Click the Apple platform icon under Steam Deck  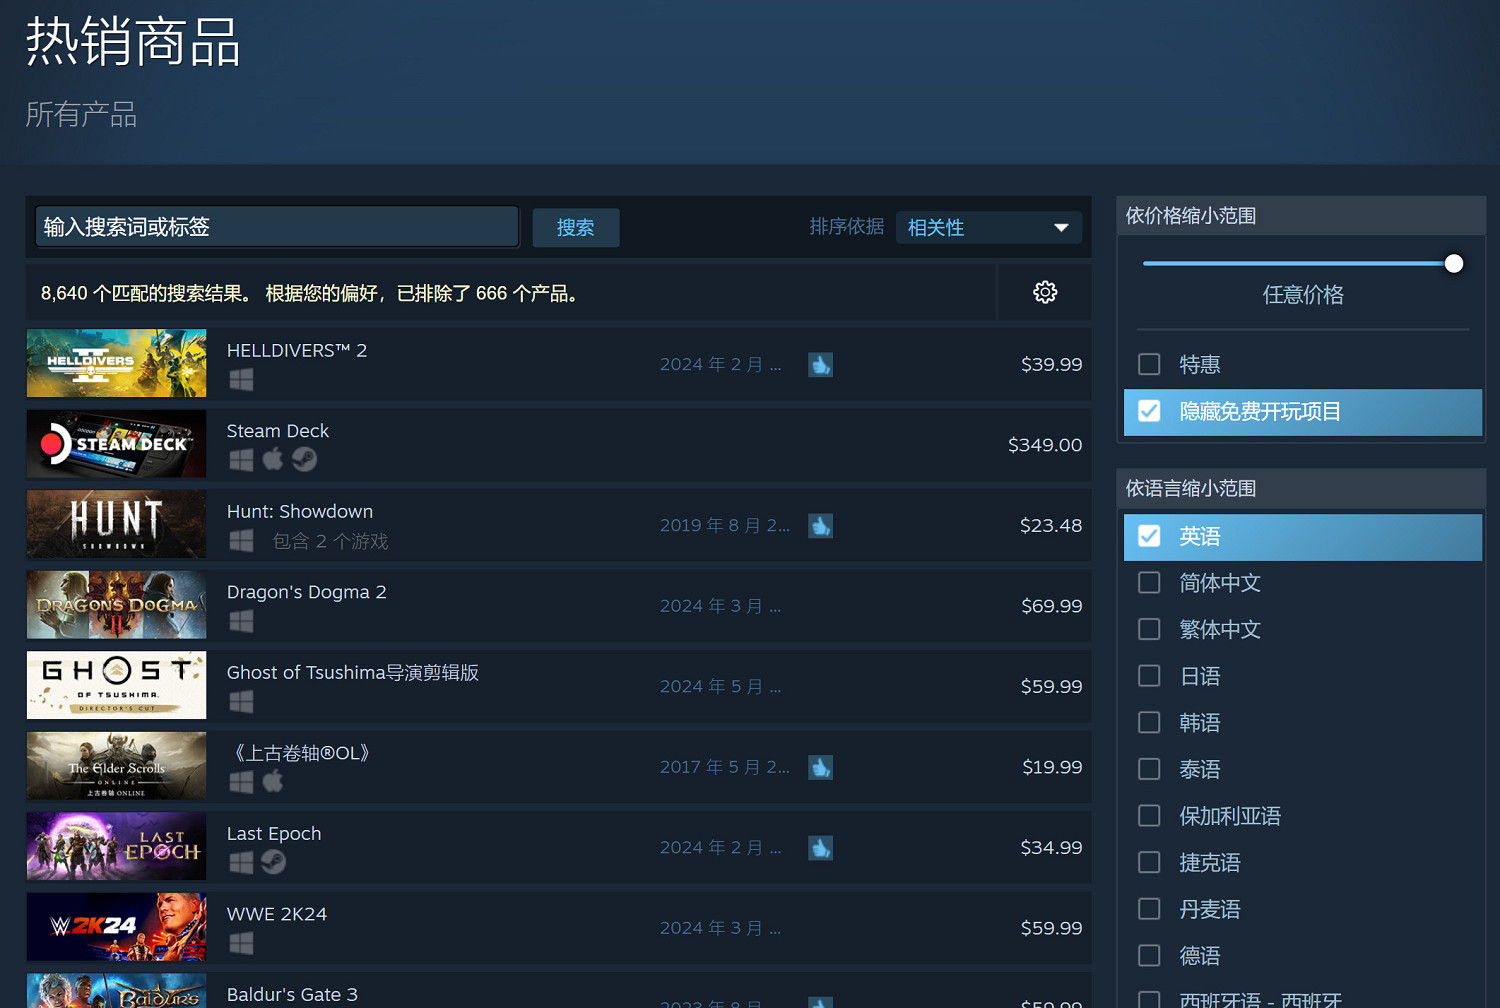click(272, 460)
